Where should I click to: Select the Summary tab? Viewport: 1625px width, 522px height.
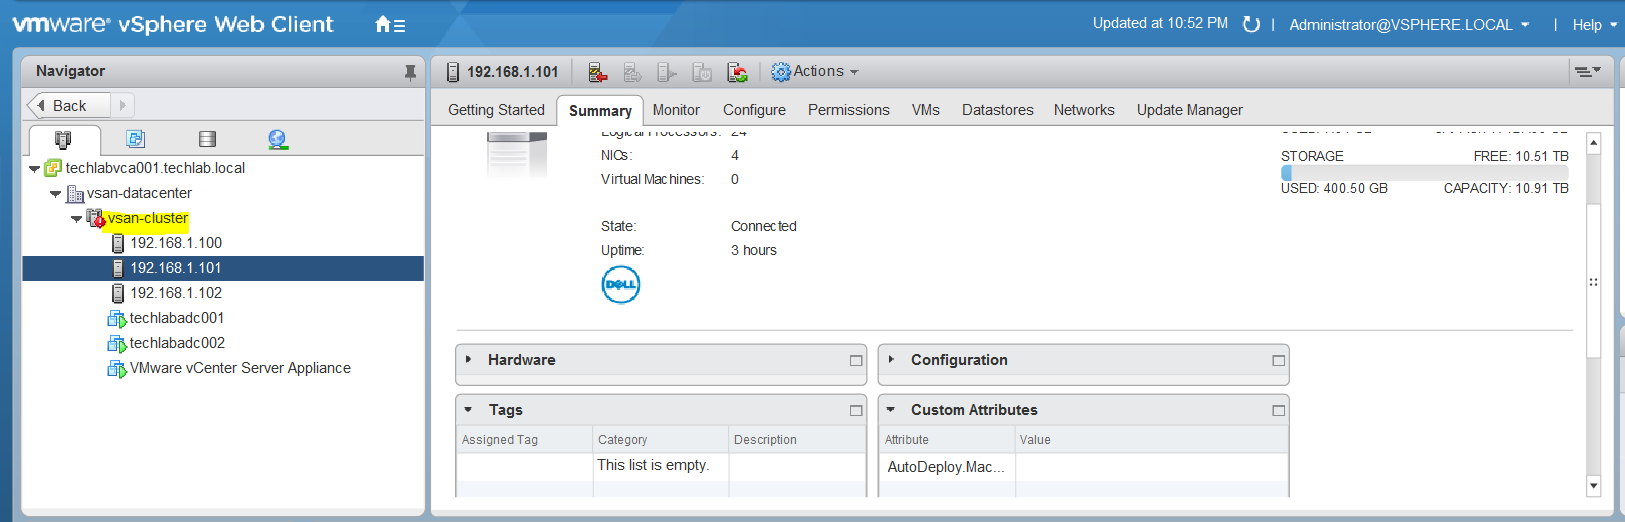point(600,111)
